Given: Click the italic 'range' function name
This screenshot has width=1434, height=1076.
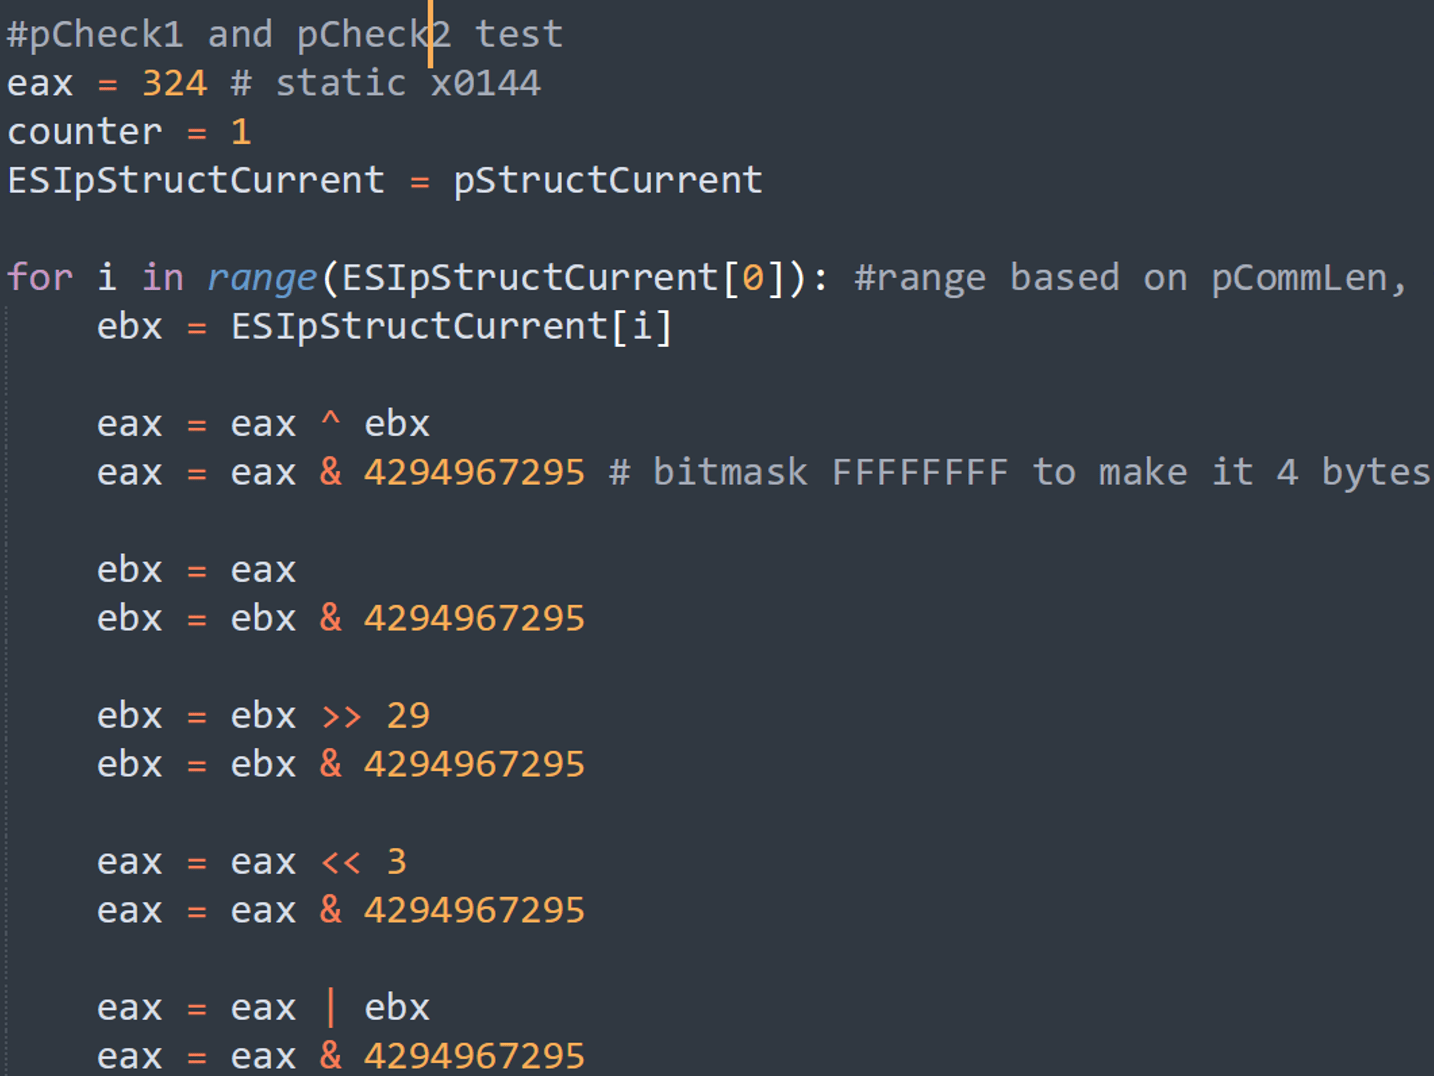Looking at the screenshot, I should click(262, 278).
